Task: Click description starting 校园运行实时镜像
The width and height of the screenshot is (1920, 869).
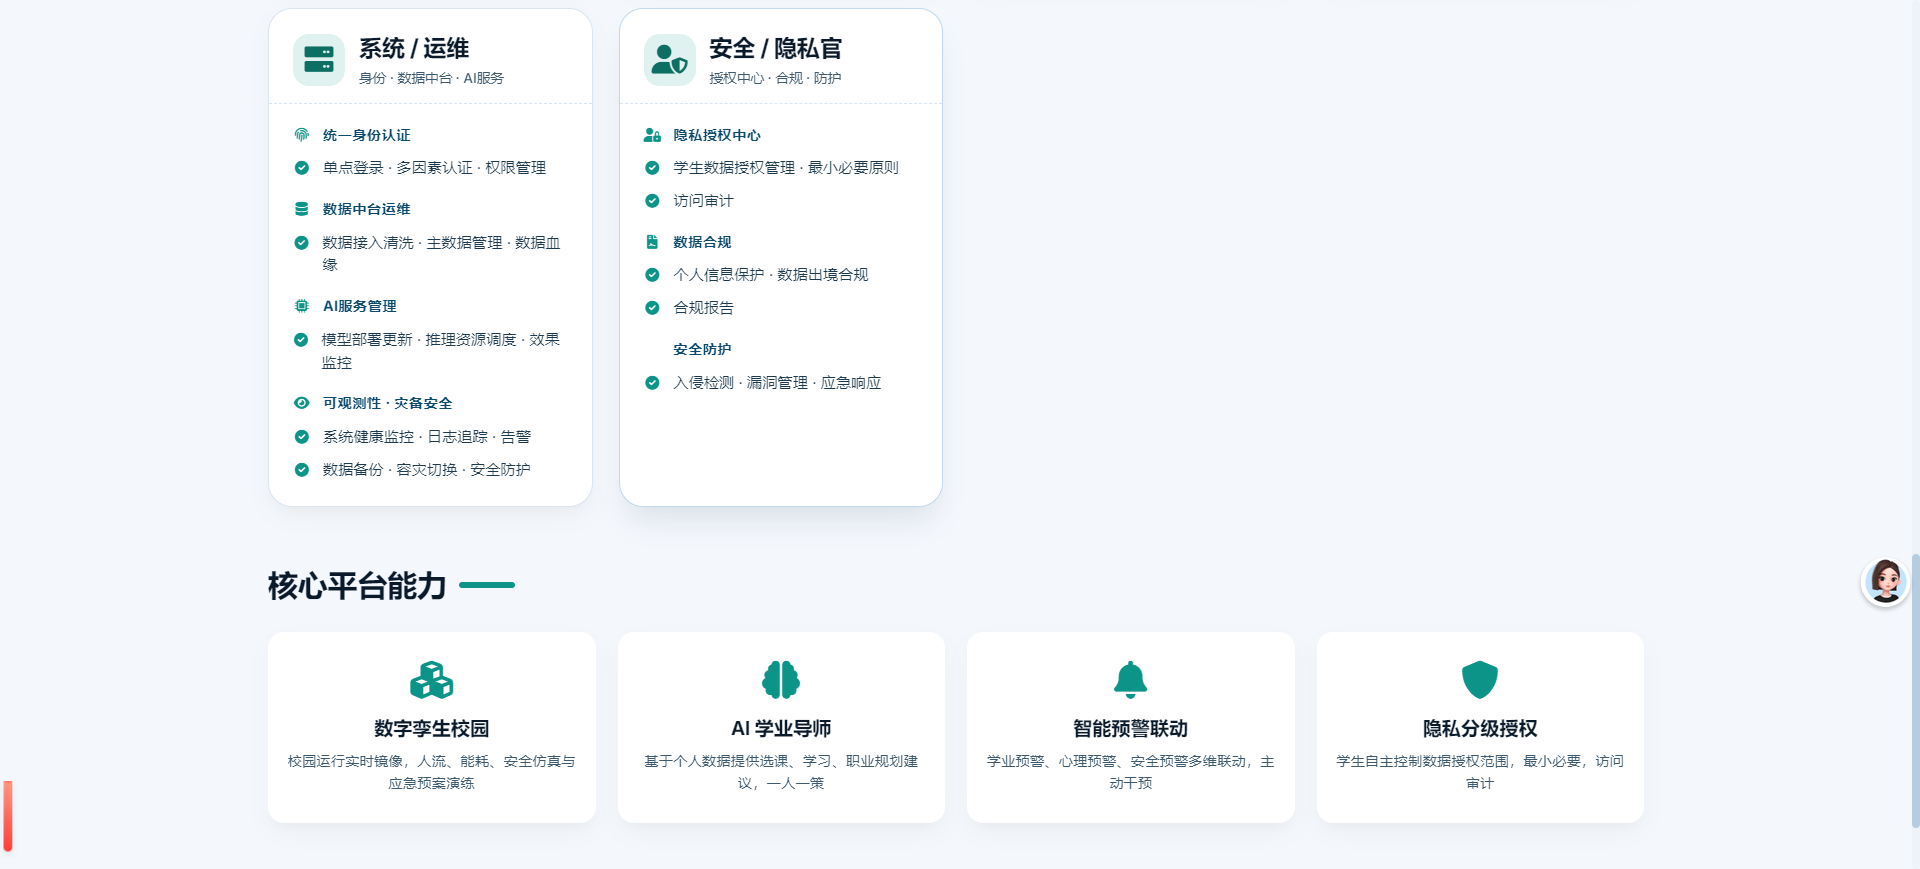Action: click(432, 772)
